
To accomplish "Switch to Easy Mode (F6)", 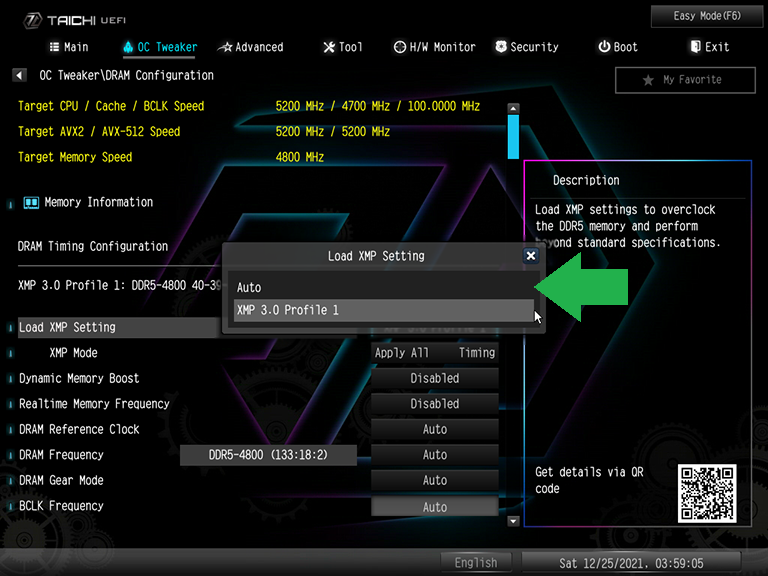I will coord(707,16).
